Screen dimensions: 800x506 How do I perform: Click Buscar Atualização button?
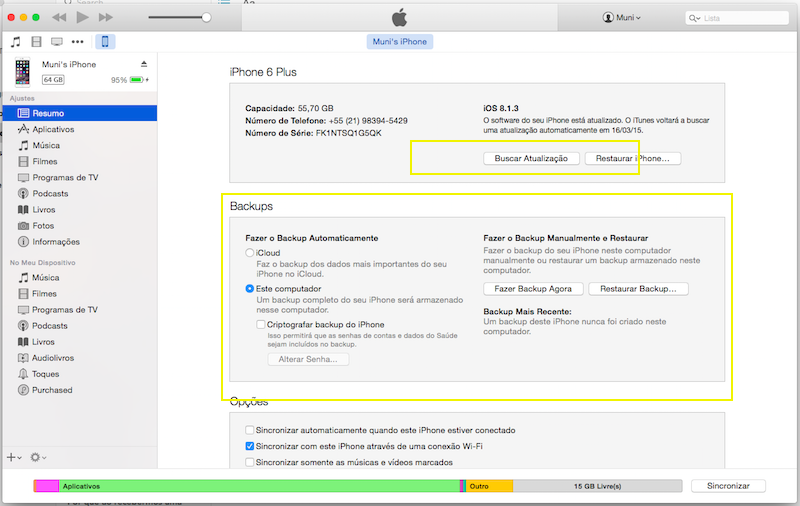coord(531,159)
